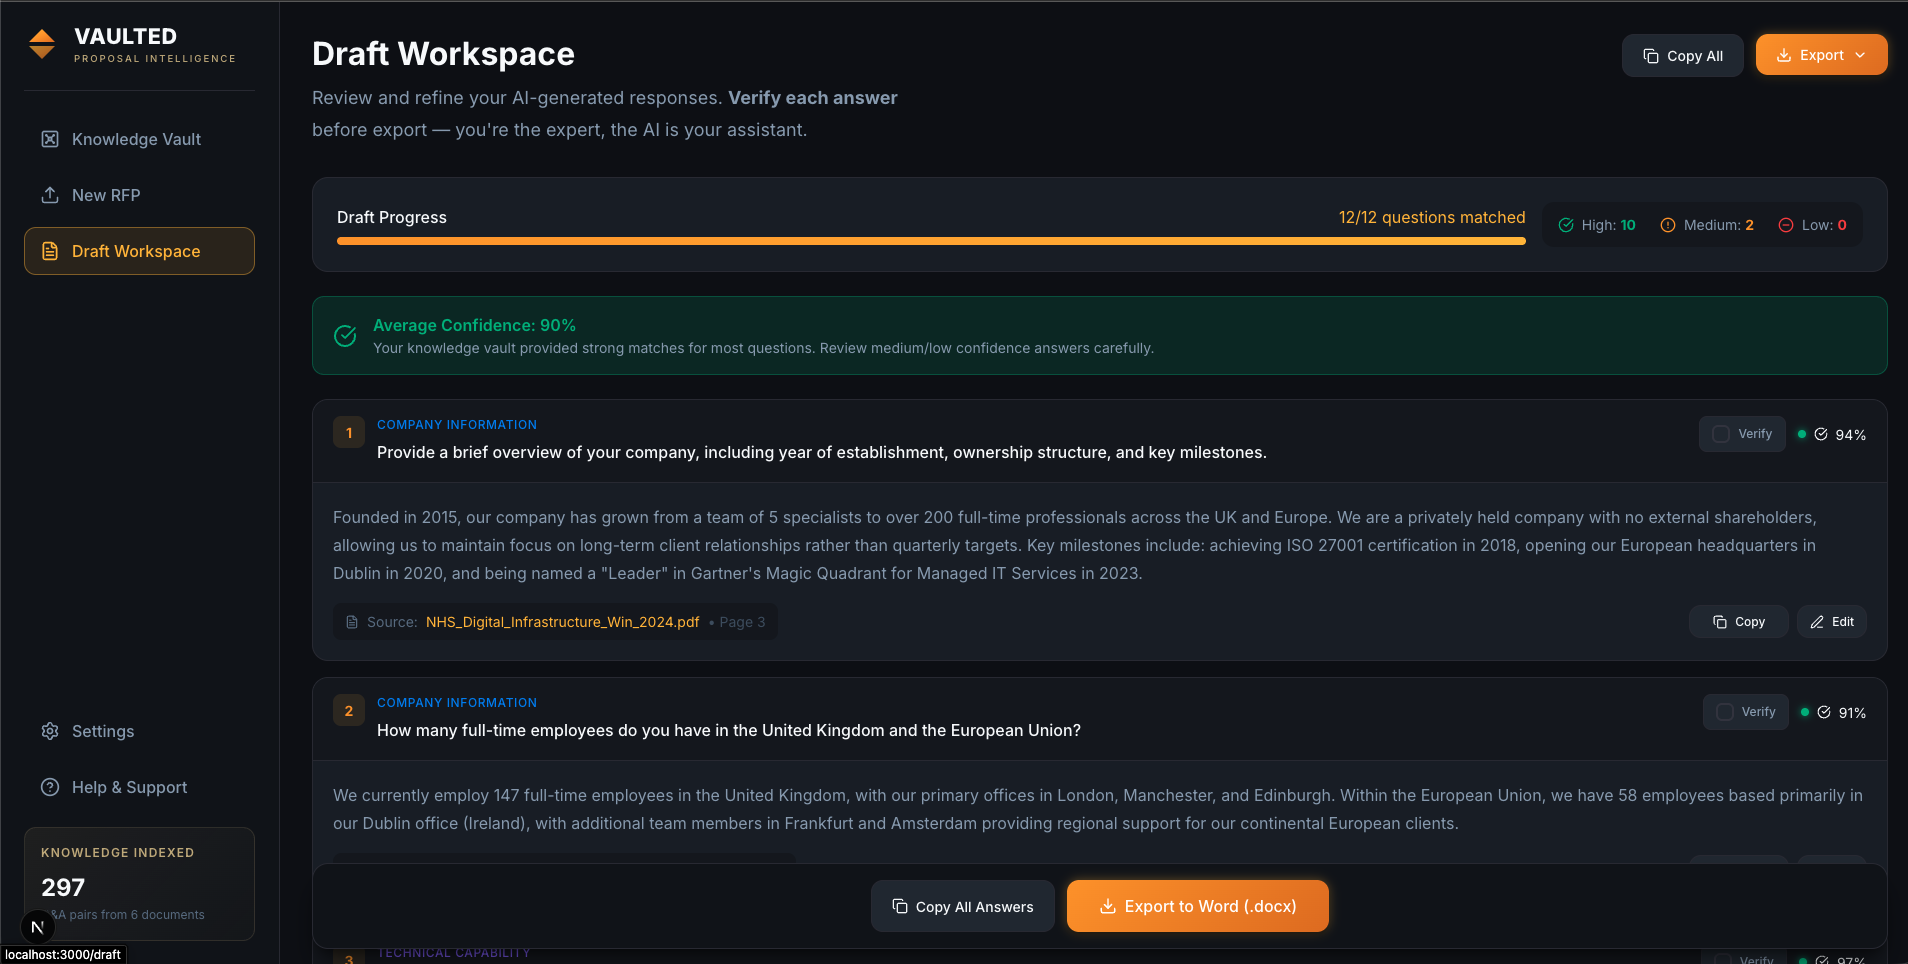The image size is (1908, 964).
Task: Click the orange Draft Progress bar
Action: (x=930, y=241)
